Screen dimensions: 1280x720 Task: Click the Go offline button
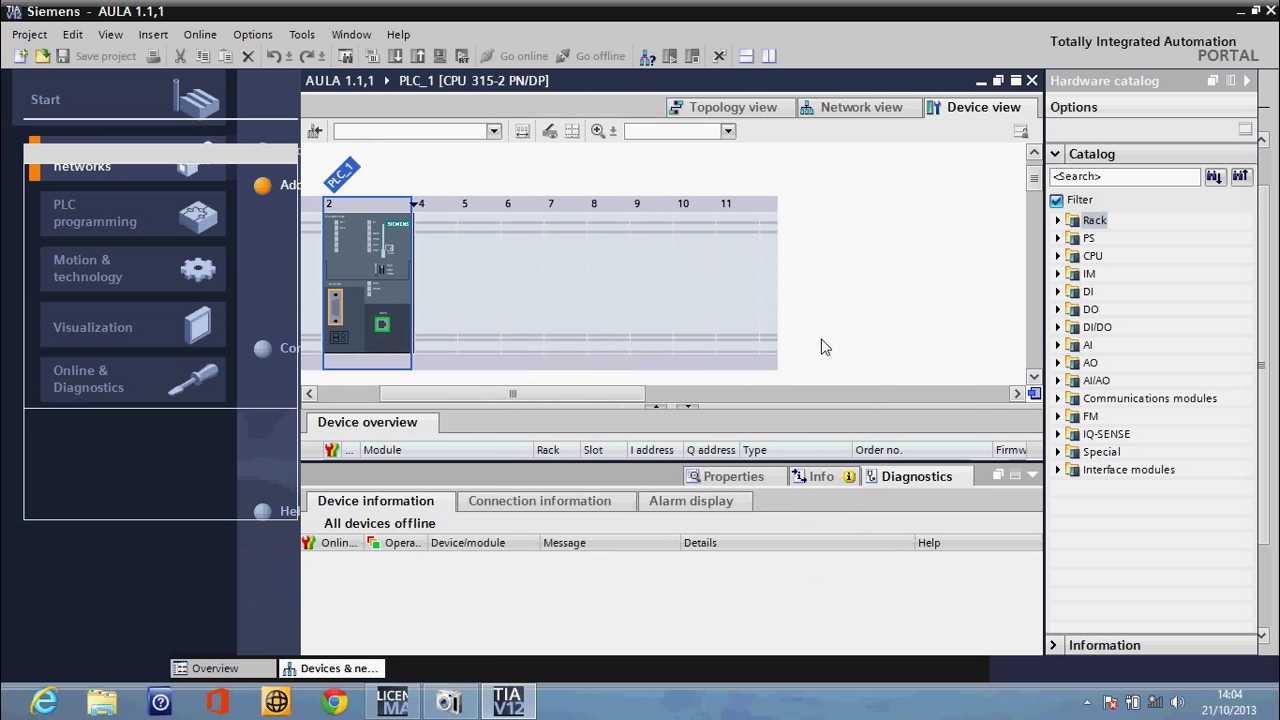[590, 56]
